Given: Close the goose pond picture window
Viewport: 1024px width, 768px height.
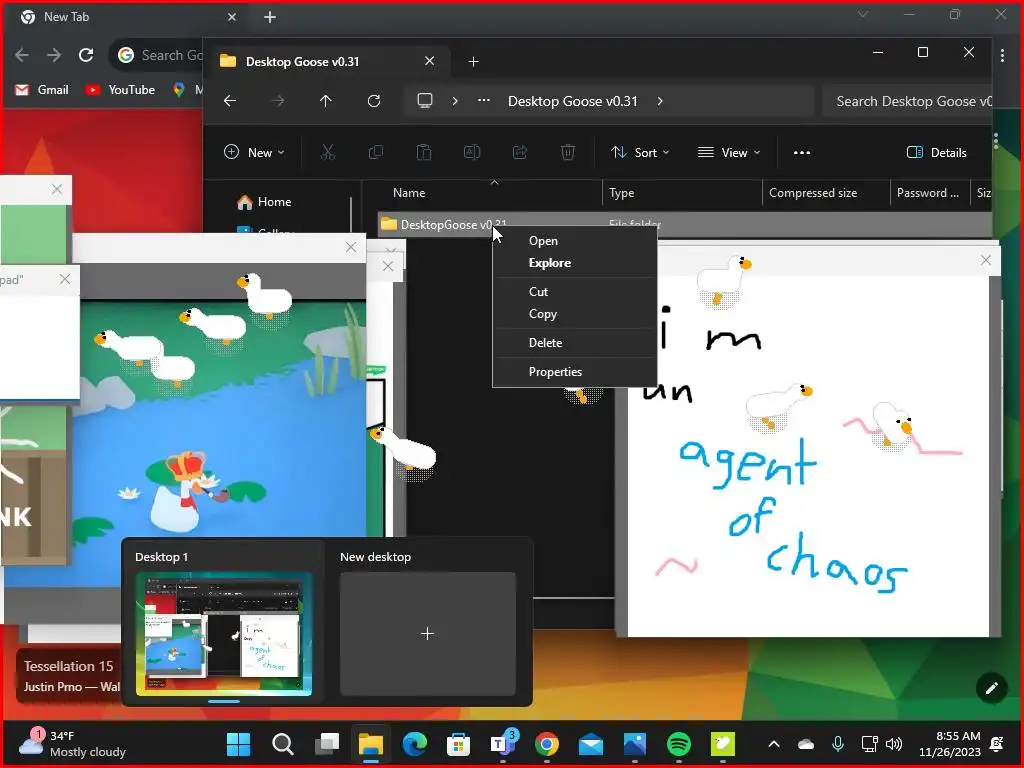Looking at the screenshot, I should click(x=351, y=247).
